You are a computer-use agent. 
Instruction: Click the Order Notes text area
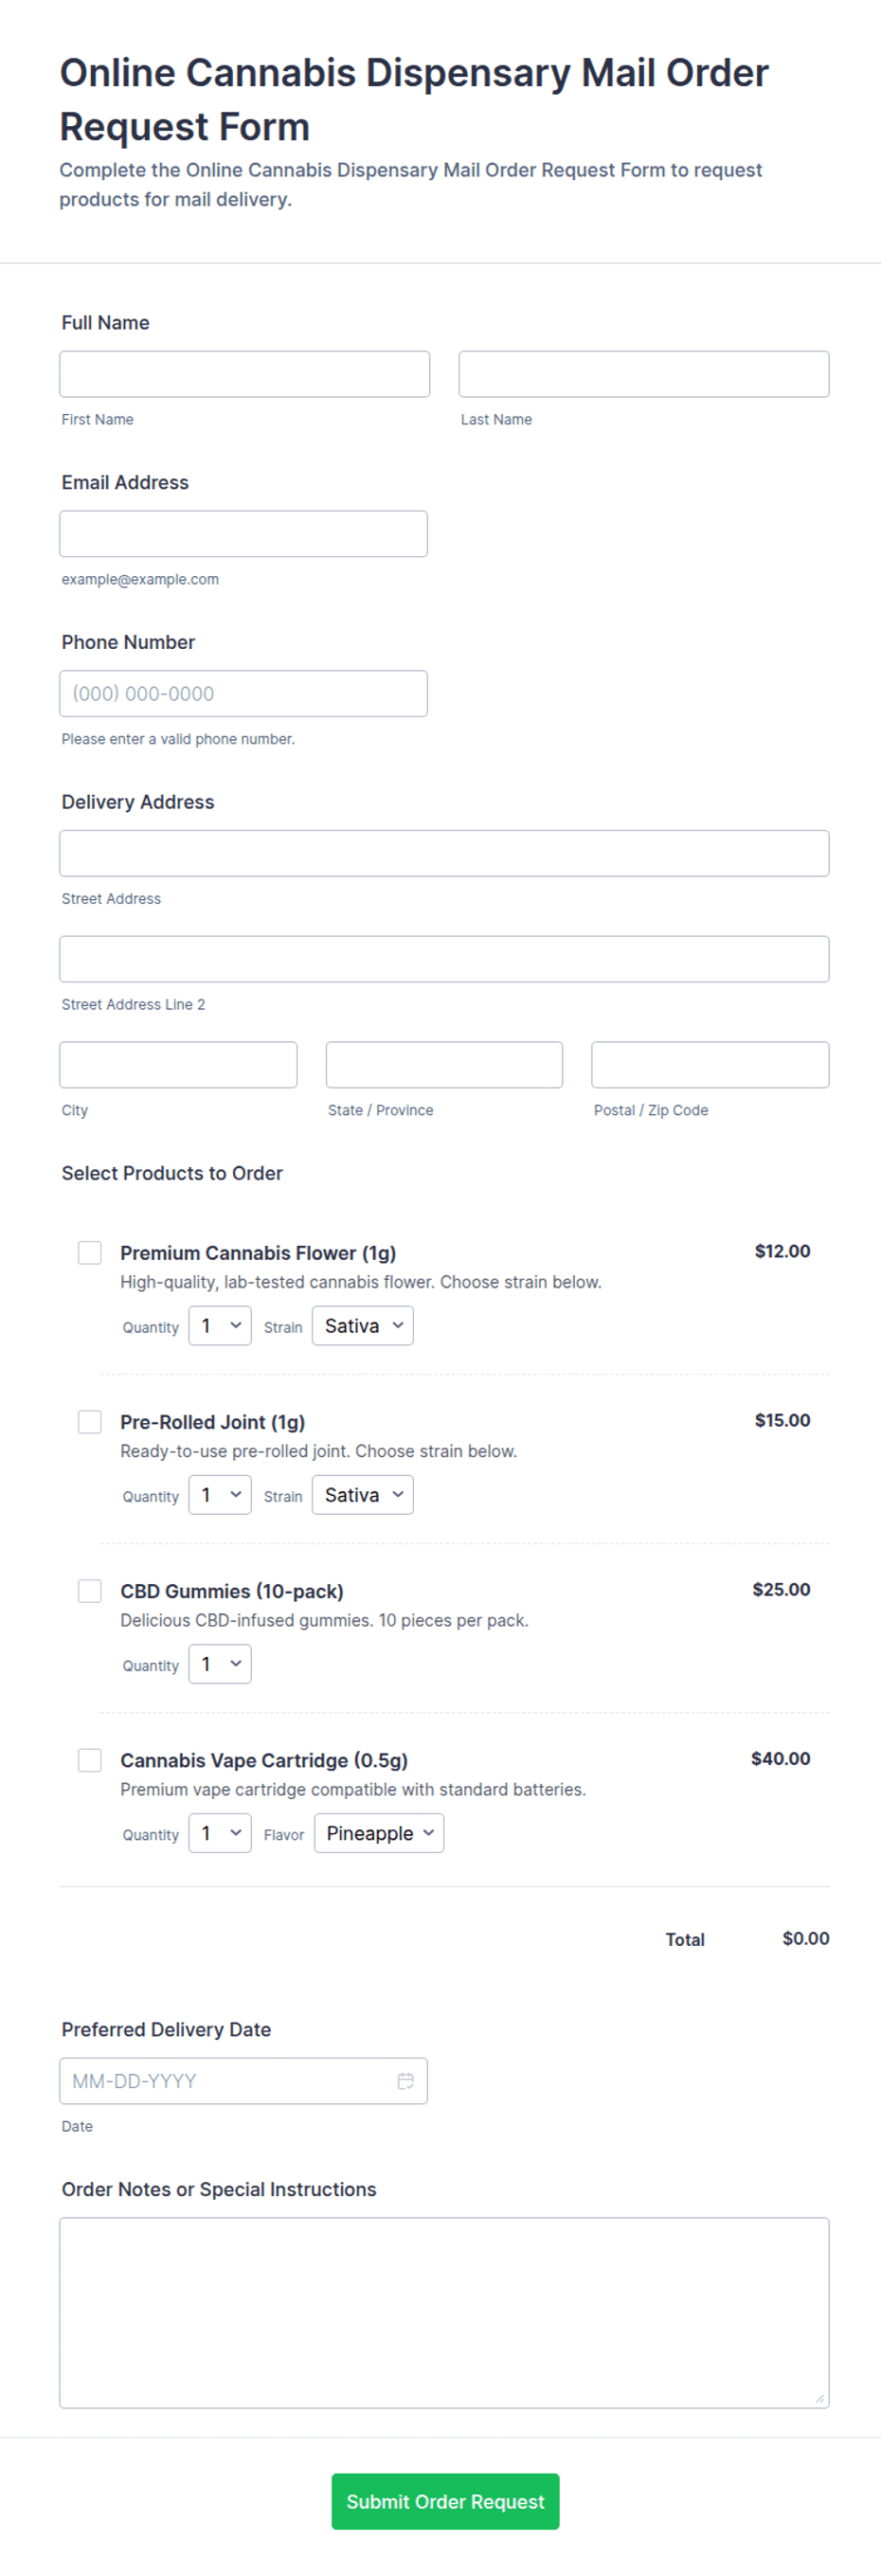pyautogui.click(x=444, y=2312)
